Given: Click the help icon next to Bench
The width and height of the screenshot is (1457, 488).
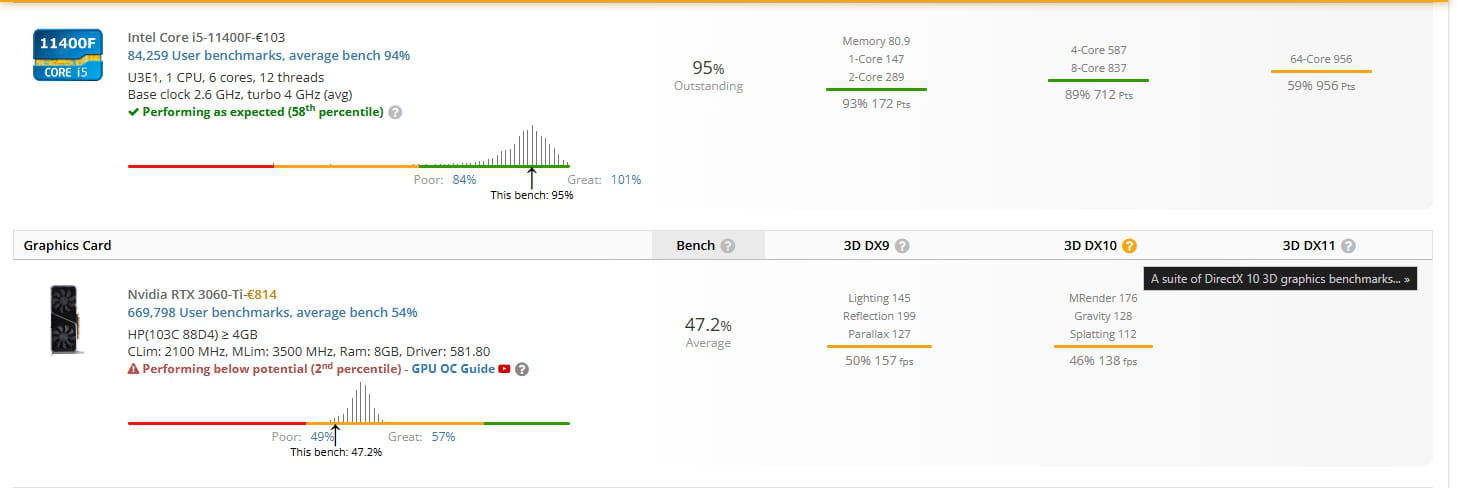Looking at the screenshot, I should pos(728,246).
